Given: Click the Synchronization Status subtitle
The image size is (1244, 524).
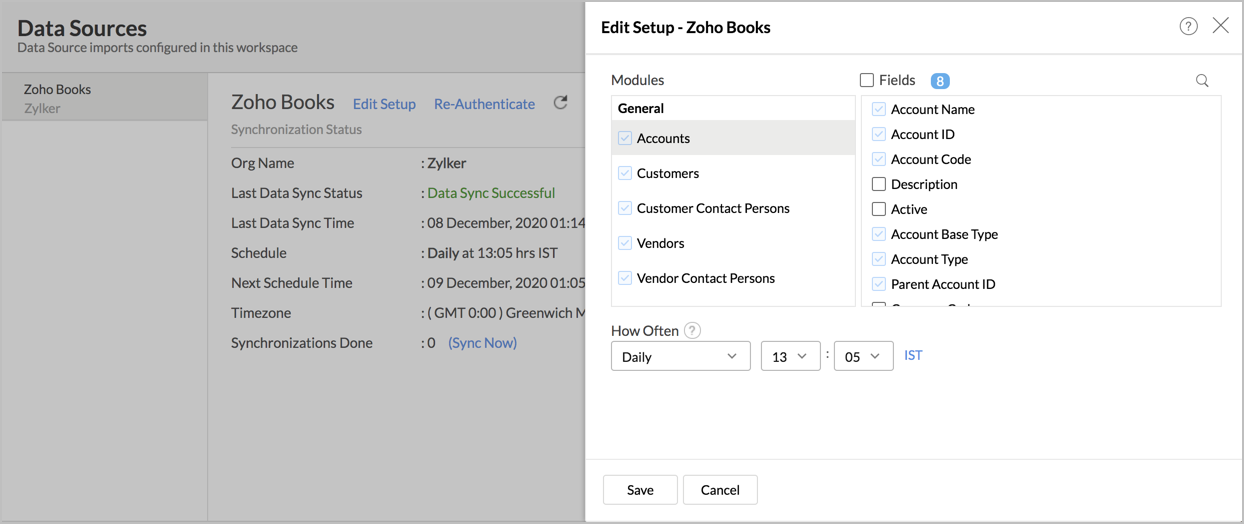Looking at the screenshot, I should [296, 129].
